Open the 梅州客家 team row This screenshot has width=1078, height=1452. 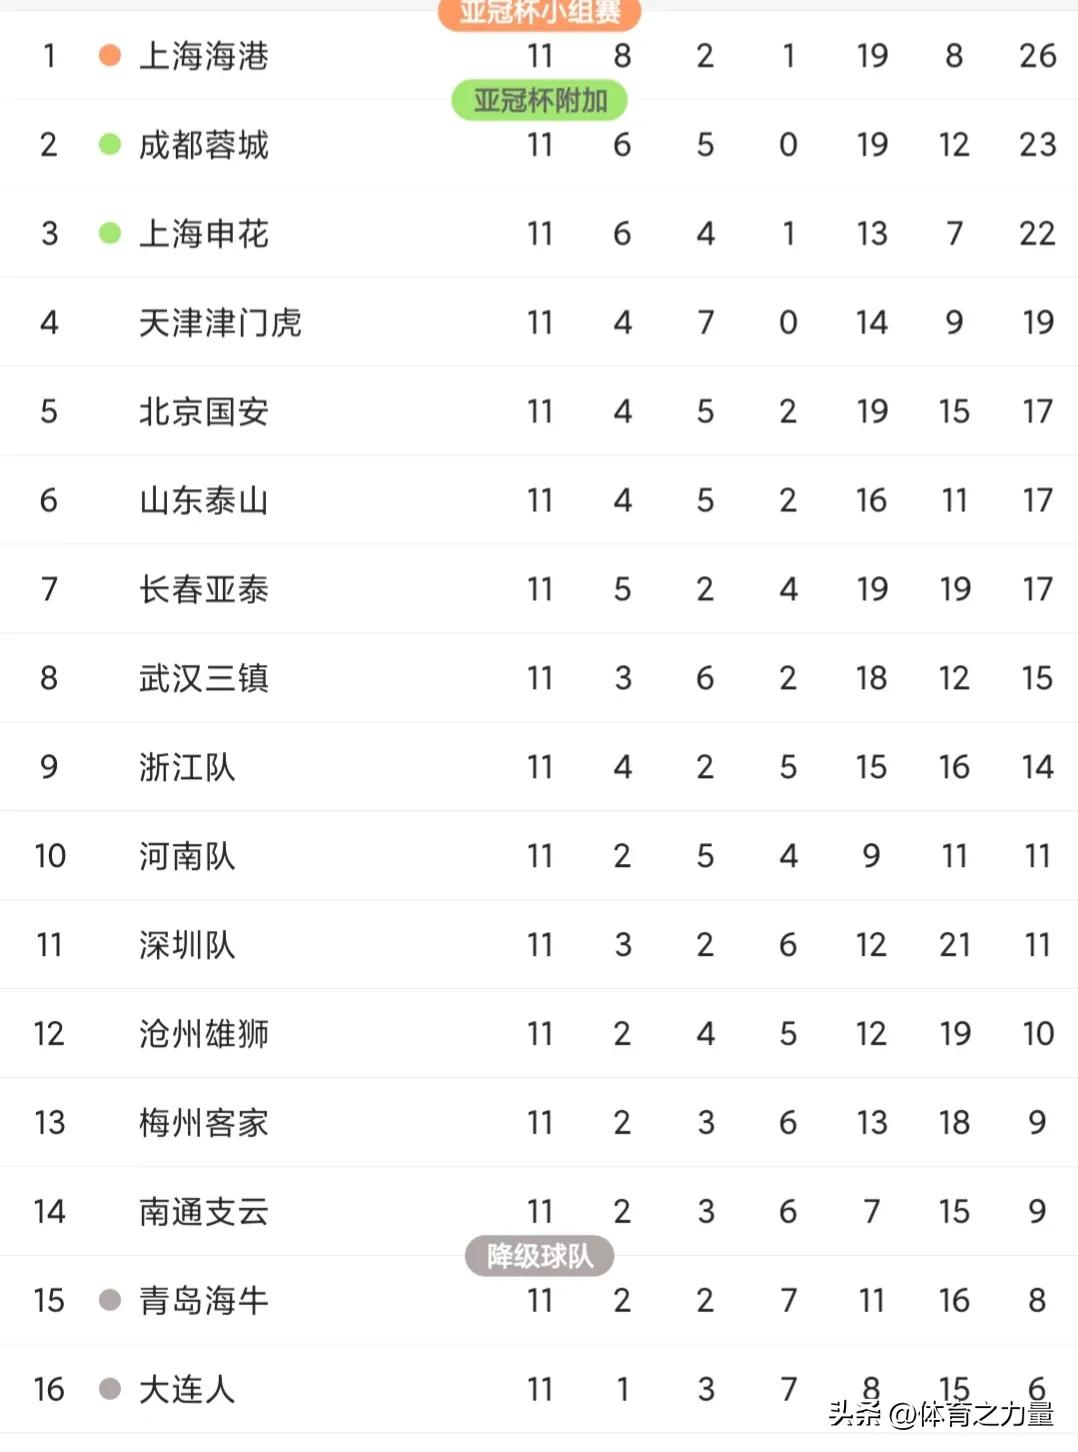(204, 1123)
